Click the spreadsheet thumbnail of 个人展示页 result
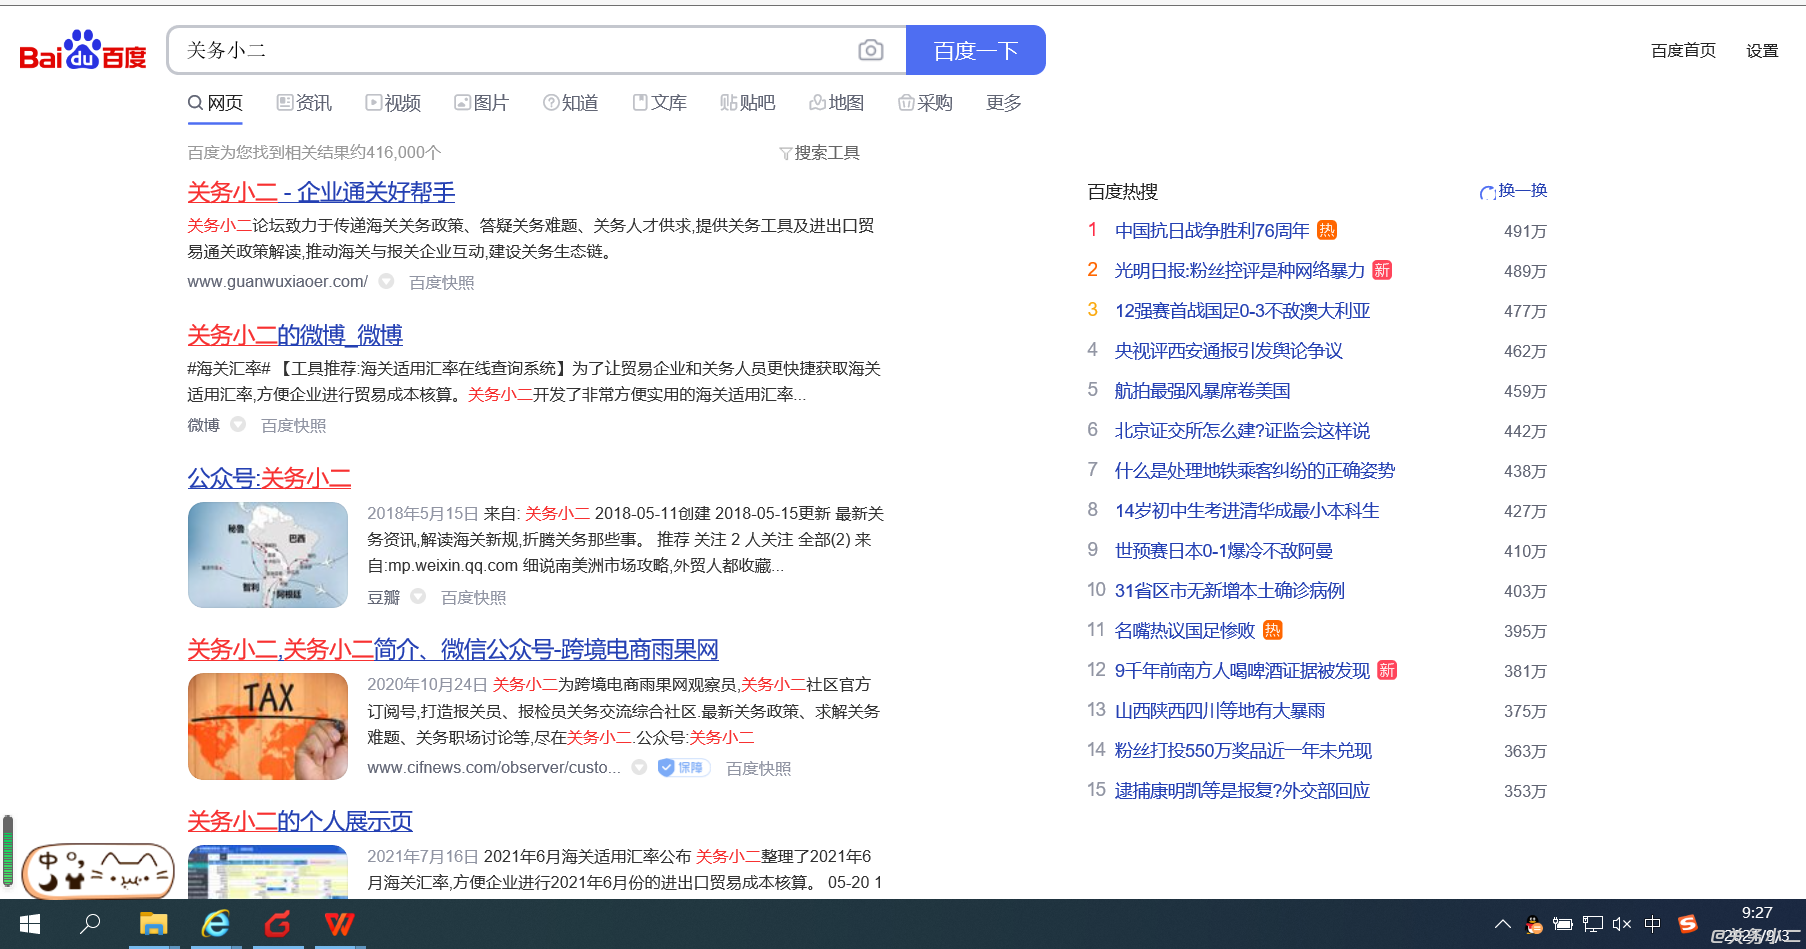The height and width of the screenshot is (949, 1806). [x=268, y=872]
